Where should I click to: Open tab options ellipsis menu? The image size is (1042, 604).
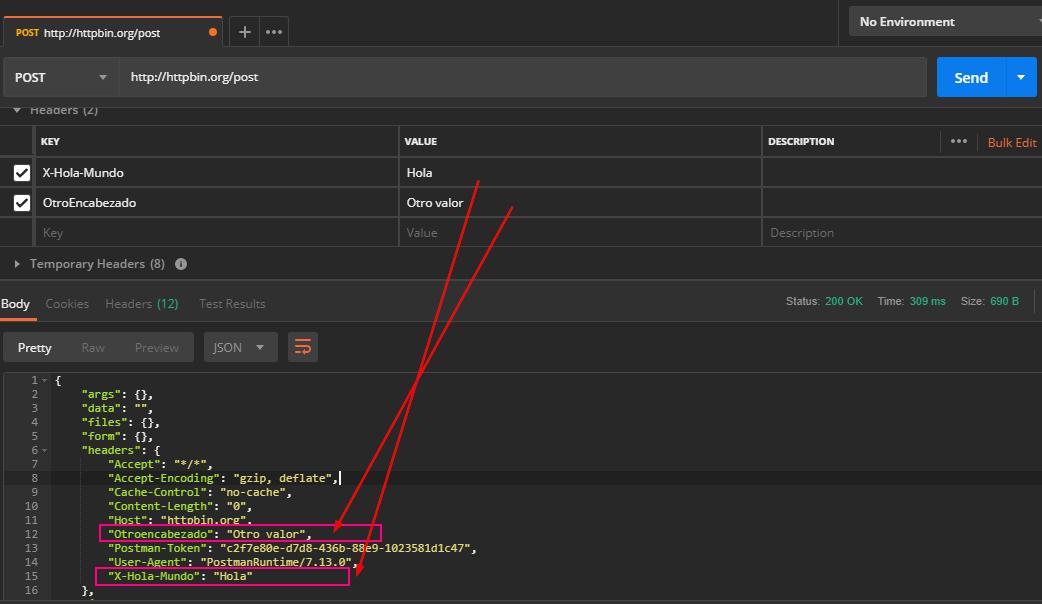click(x=274, y=32)
